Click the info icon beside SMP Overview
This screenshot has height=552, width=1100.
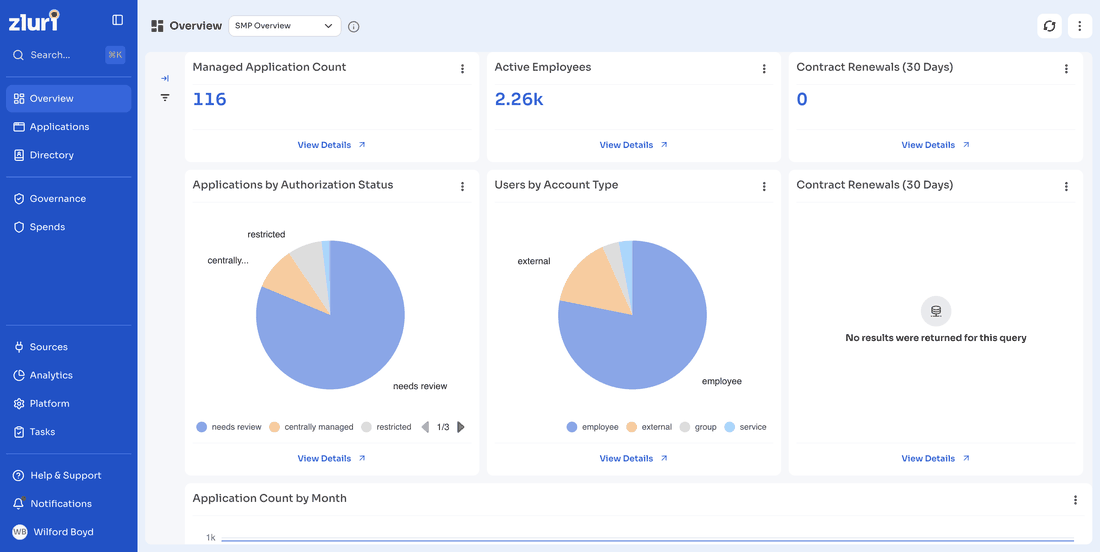pos(354,27)
